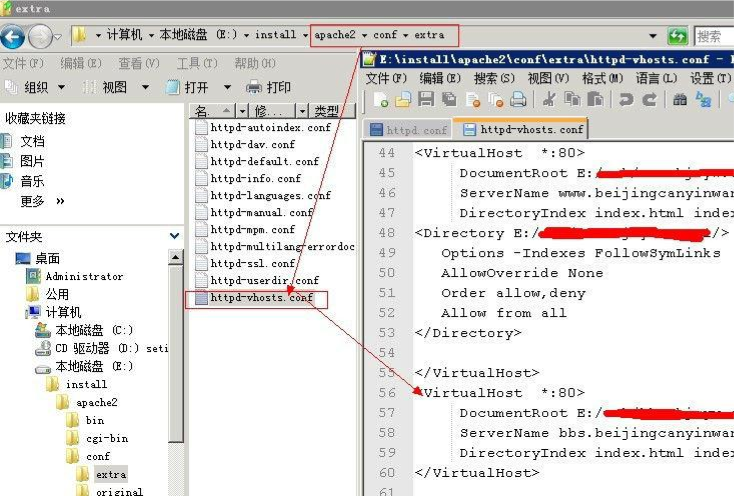Click the Redo arrow icon in Notepad++
The image size is (734, 496).
pos(648,99)
